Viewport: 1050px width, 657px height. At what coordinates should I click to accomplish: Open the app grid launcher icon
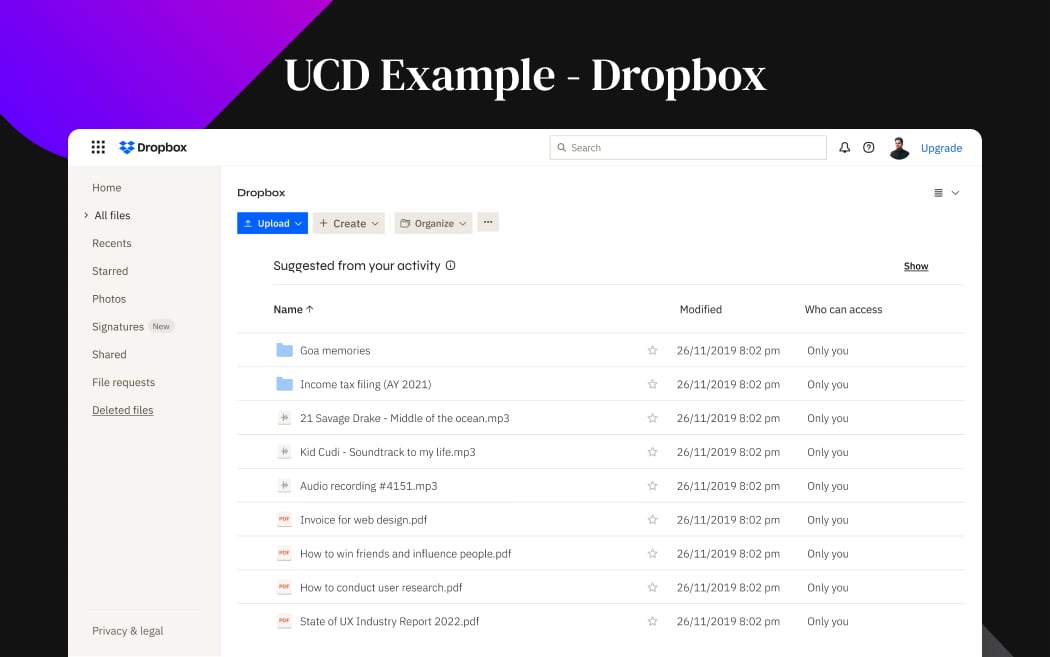[x=98, y=147]
